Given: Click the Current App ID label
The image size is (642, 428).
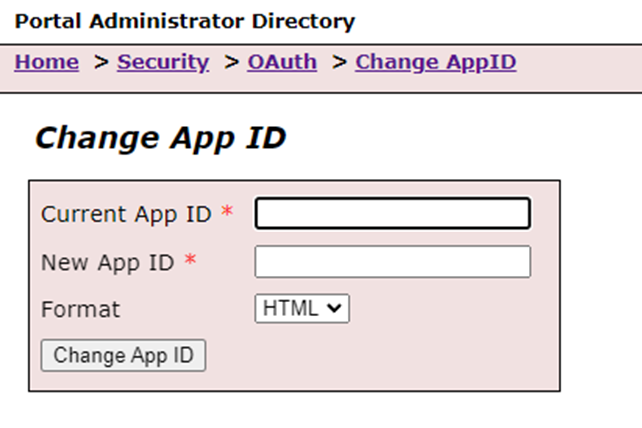Looking at the screenshot, I should click(x=126, y=214).
